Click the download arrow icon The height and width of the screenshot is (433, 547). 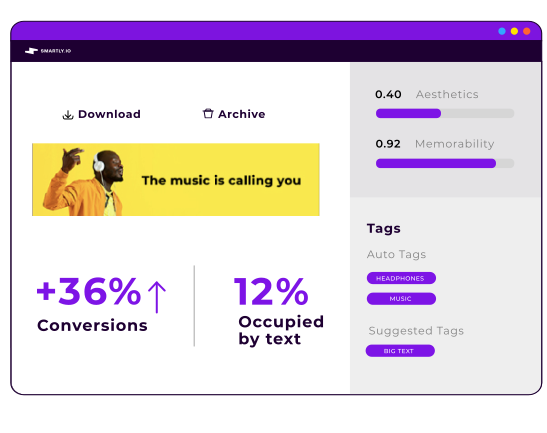(x=68, y=115)
